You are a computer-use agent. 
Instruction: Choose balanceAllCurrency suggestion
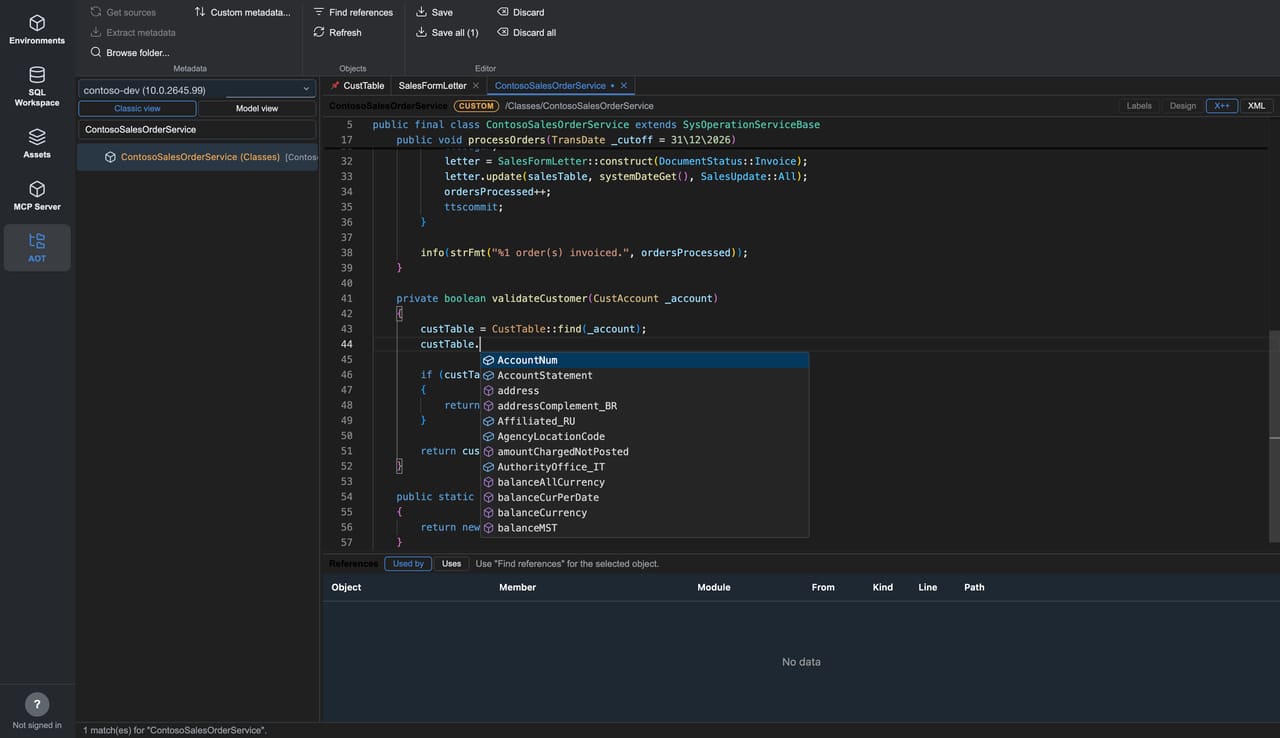645,482
